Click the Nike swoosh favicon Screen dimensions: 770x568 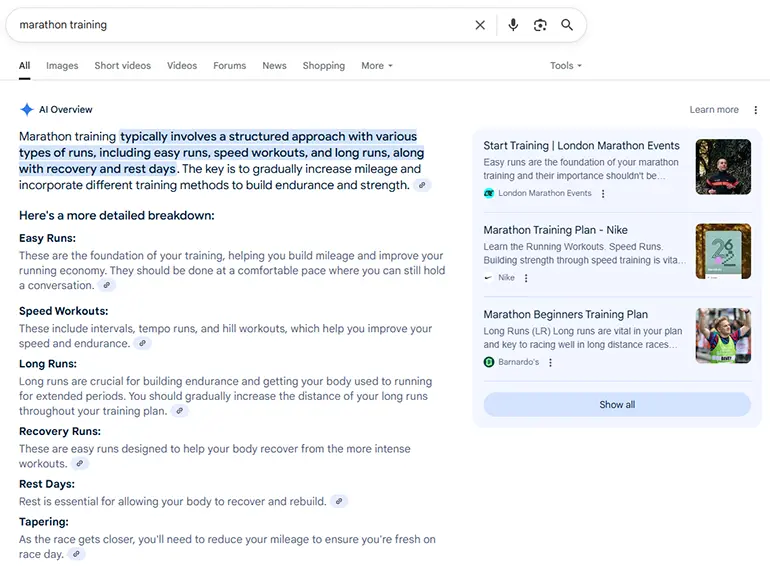click(x=489, y=277)
